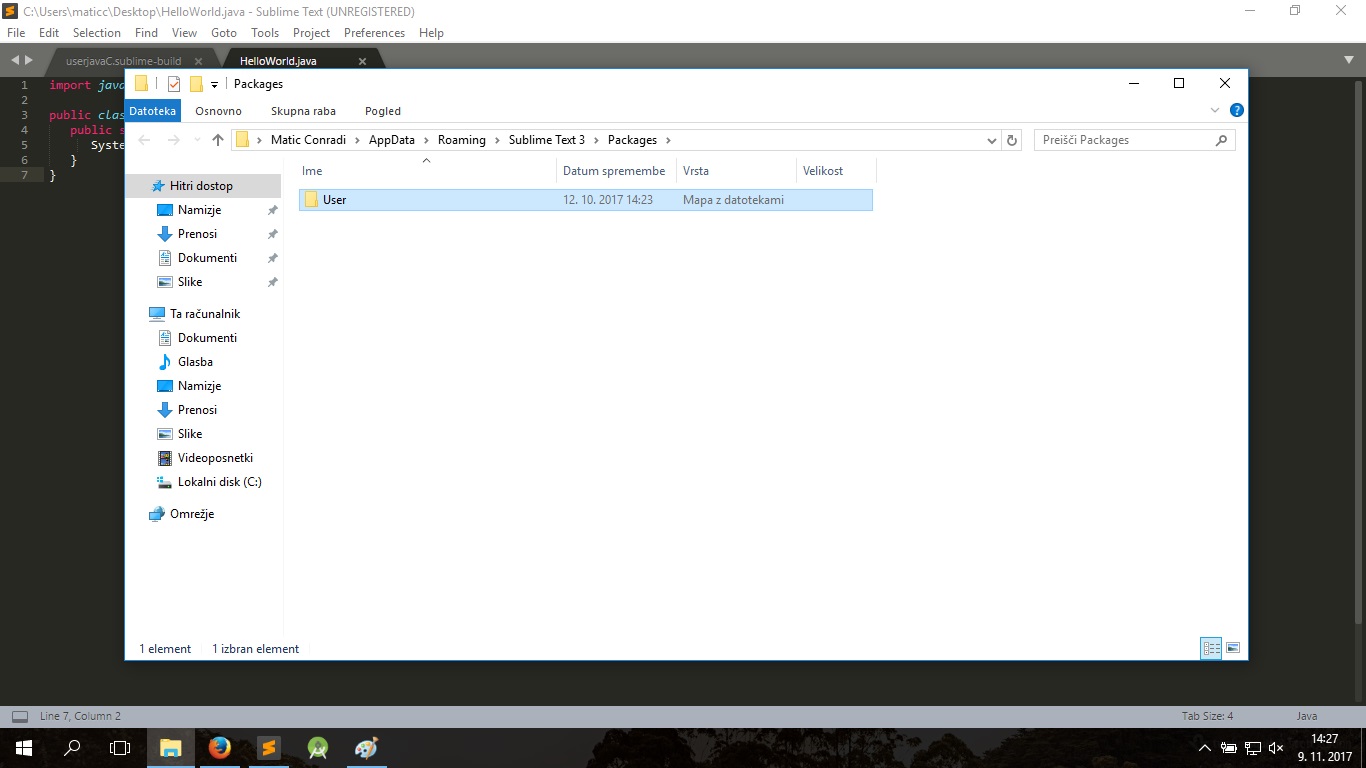This screenshot has height=768, width=1366.
Task: Select Ta računalnik in navigation pane
Action: [203, 314]
